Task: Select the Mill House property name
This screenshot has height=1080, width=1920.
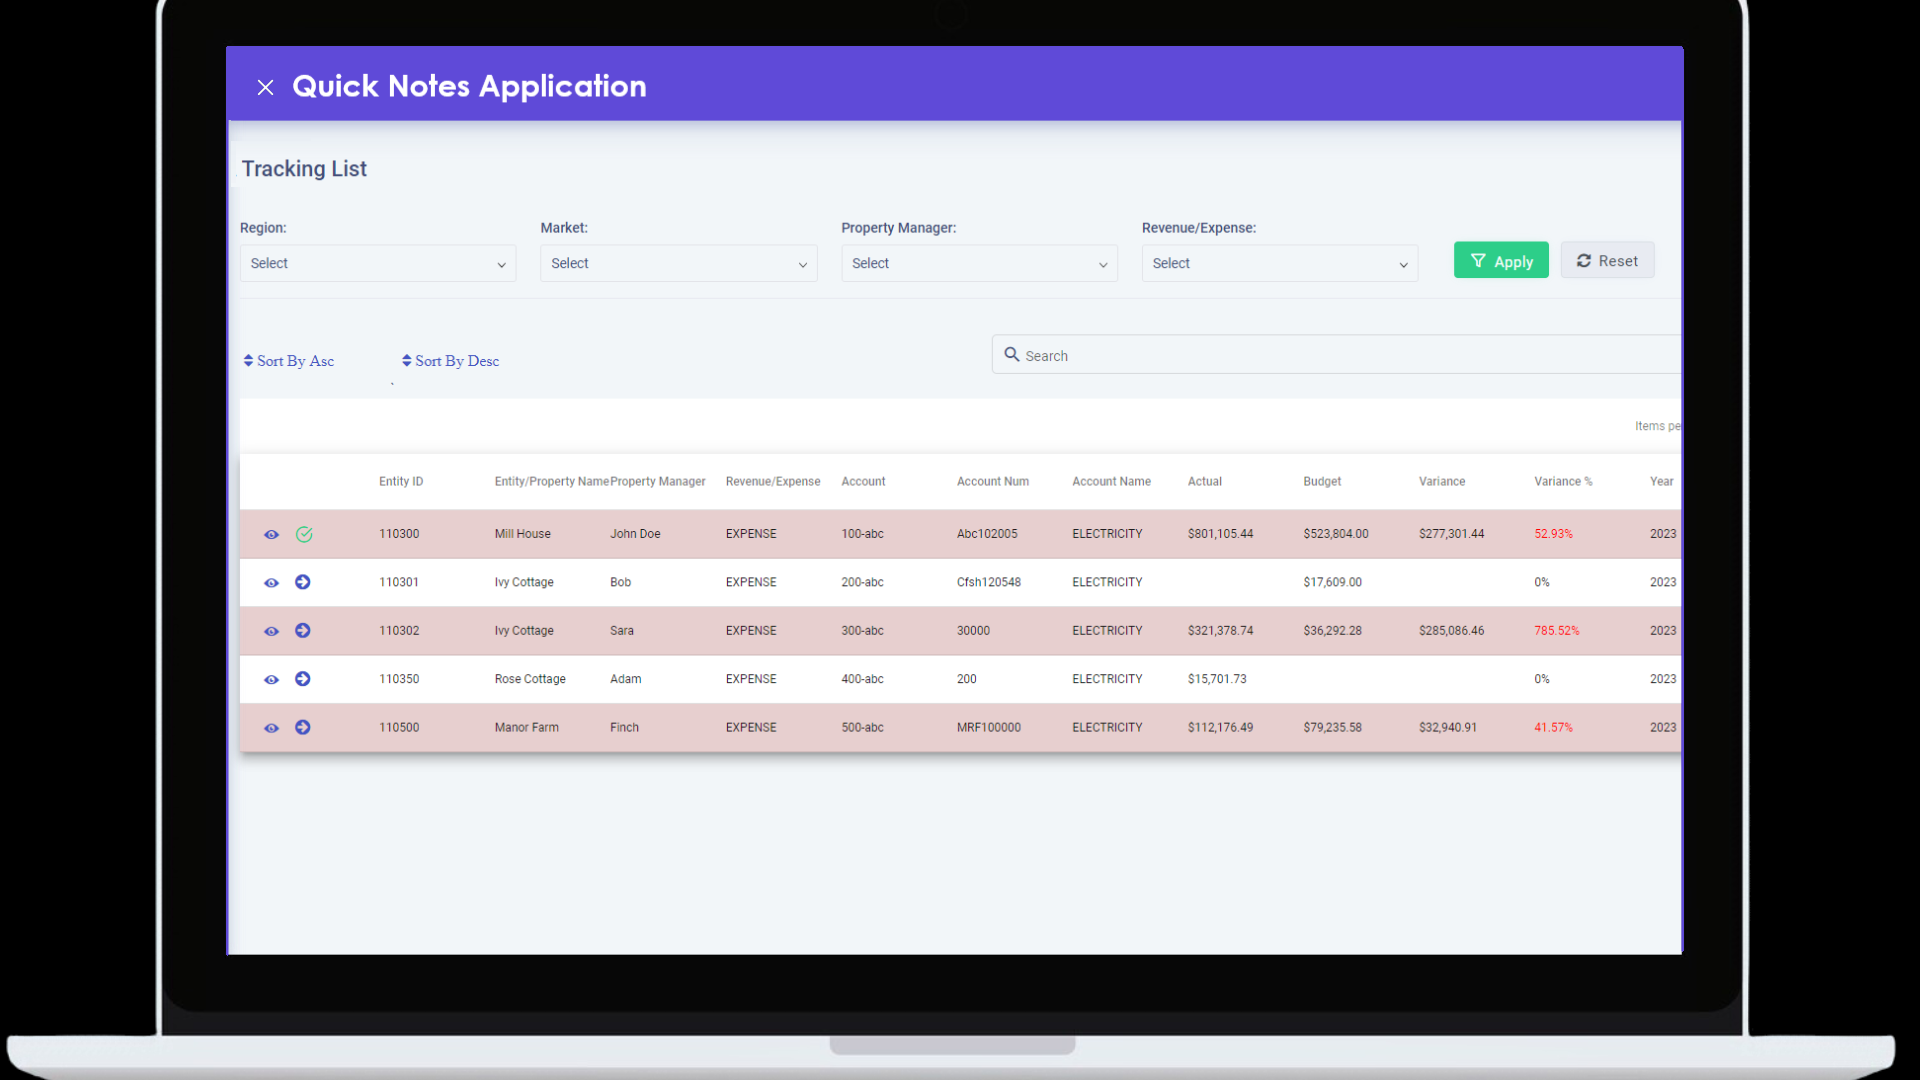Action: coord(522,534)
